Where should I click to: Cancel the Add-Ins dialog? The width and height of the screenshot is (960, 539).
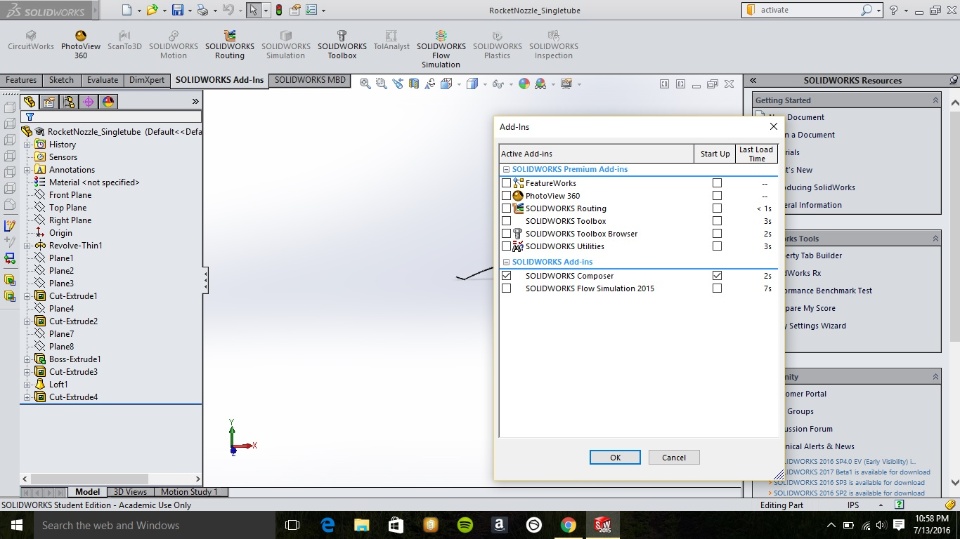tap(673, 458)
